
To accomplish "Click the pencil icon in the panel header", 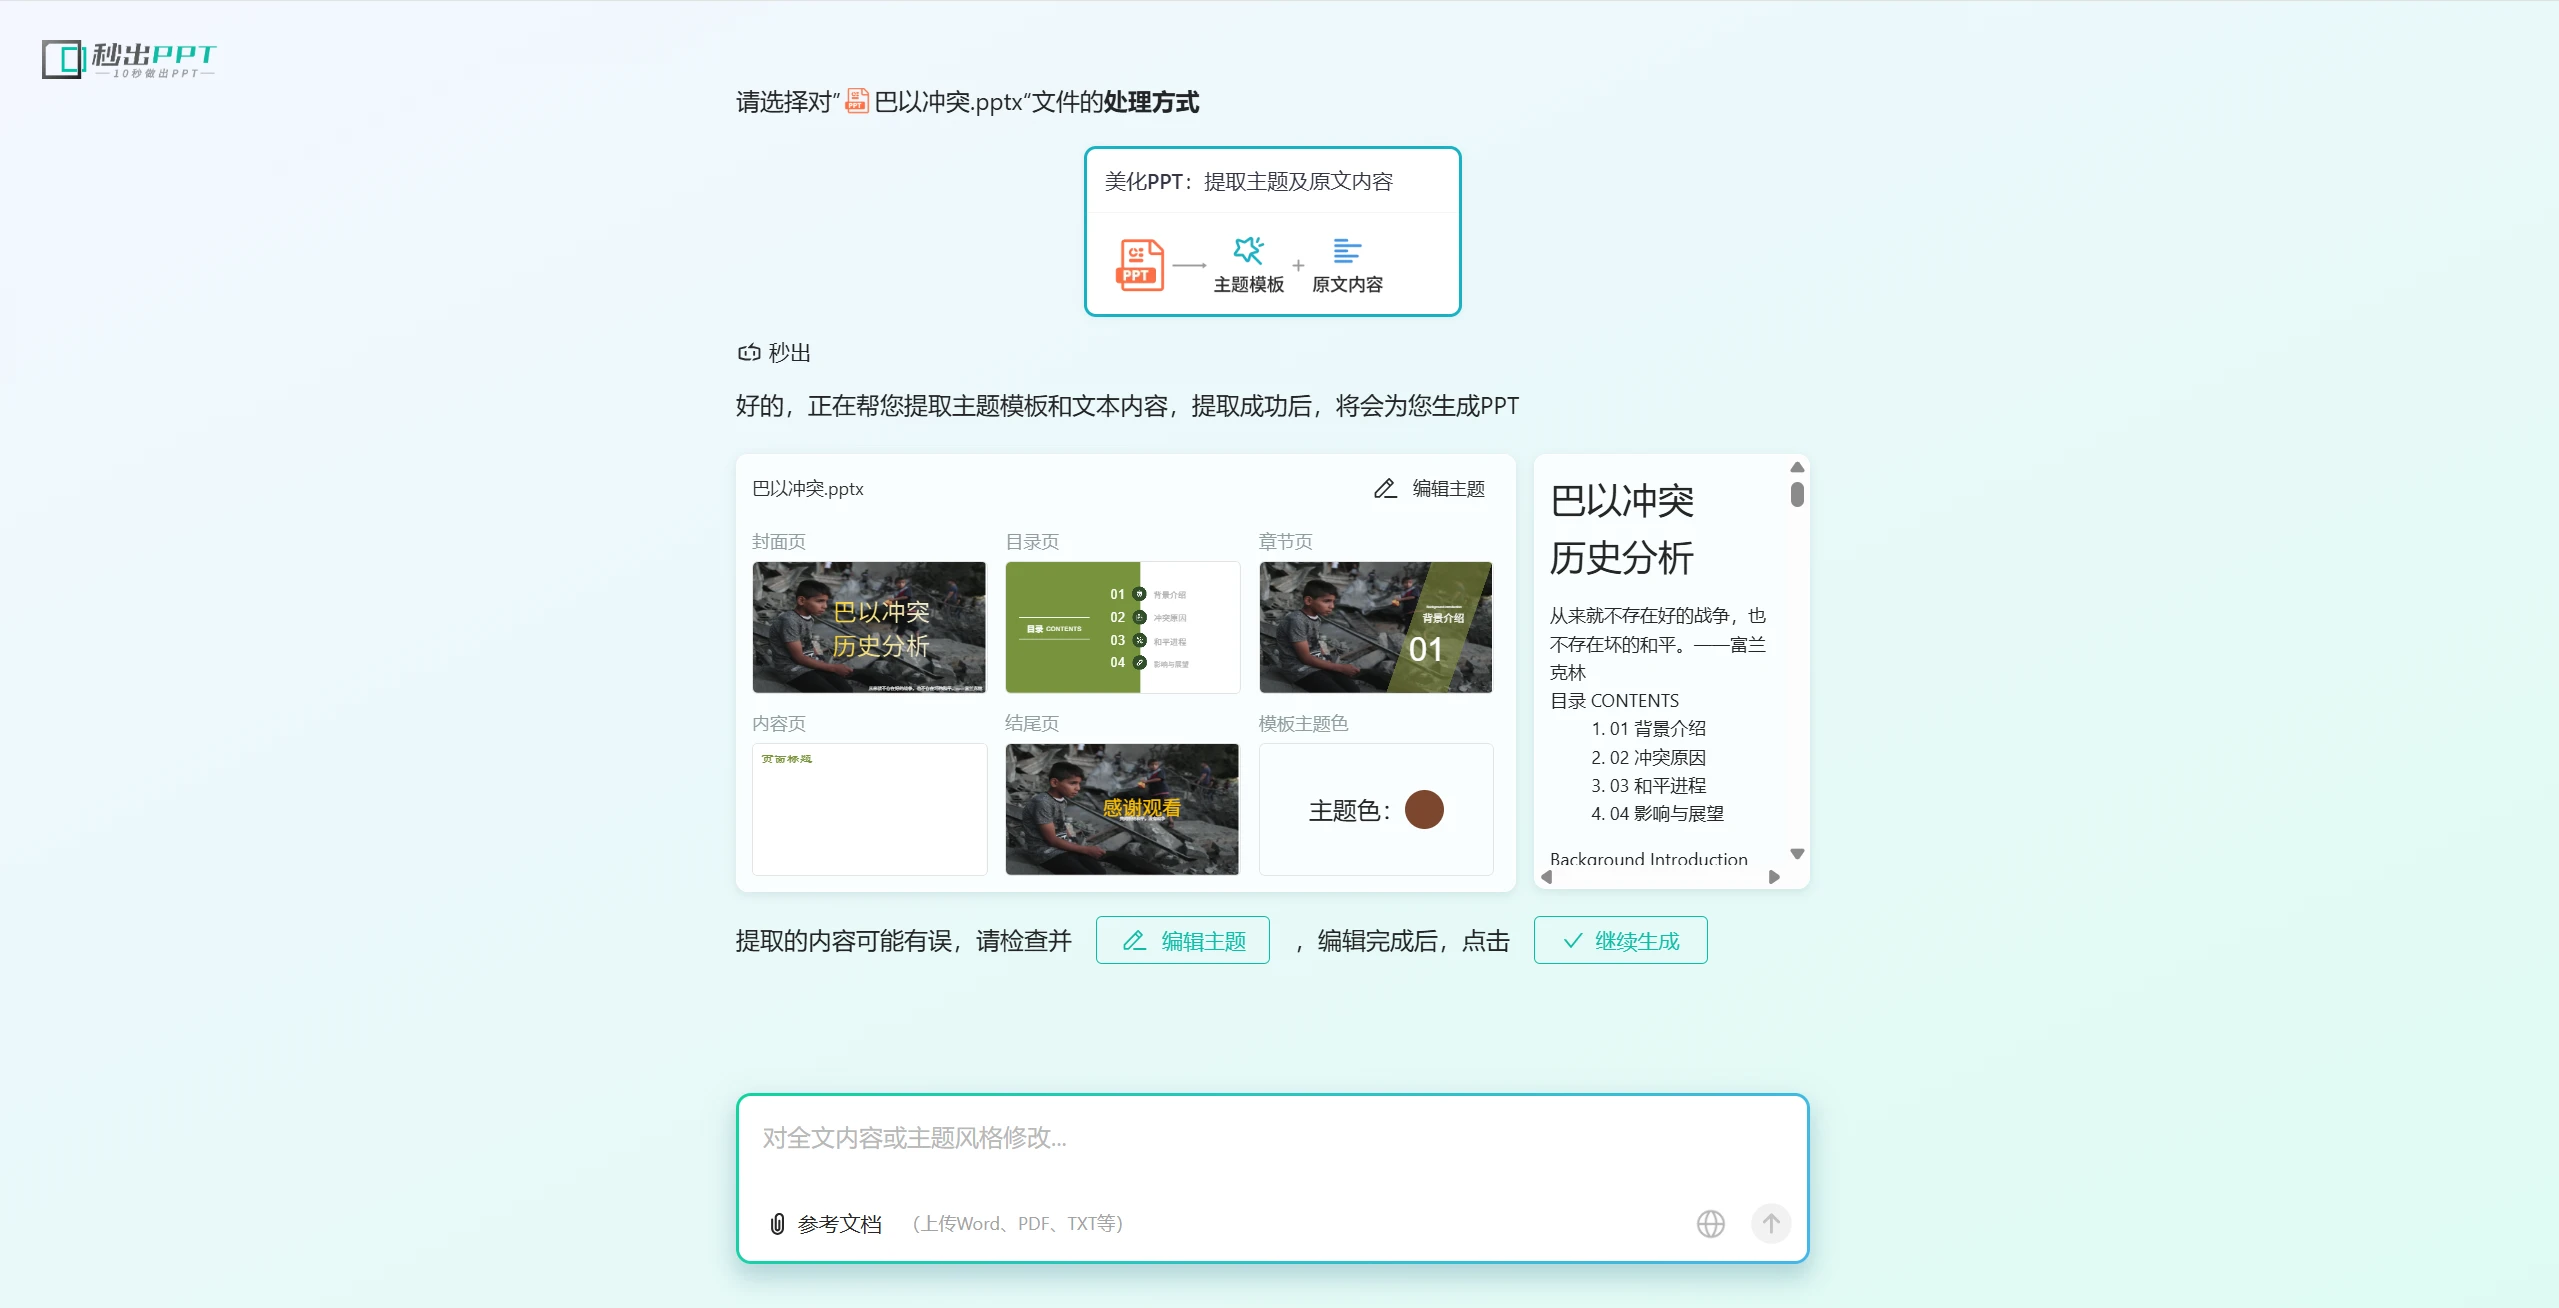I will coord(1385,488).
